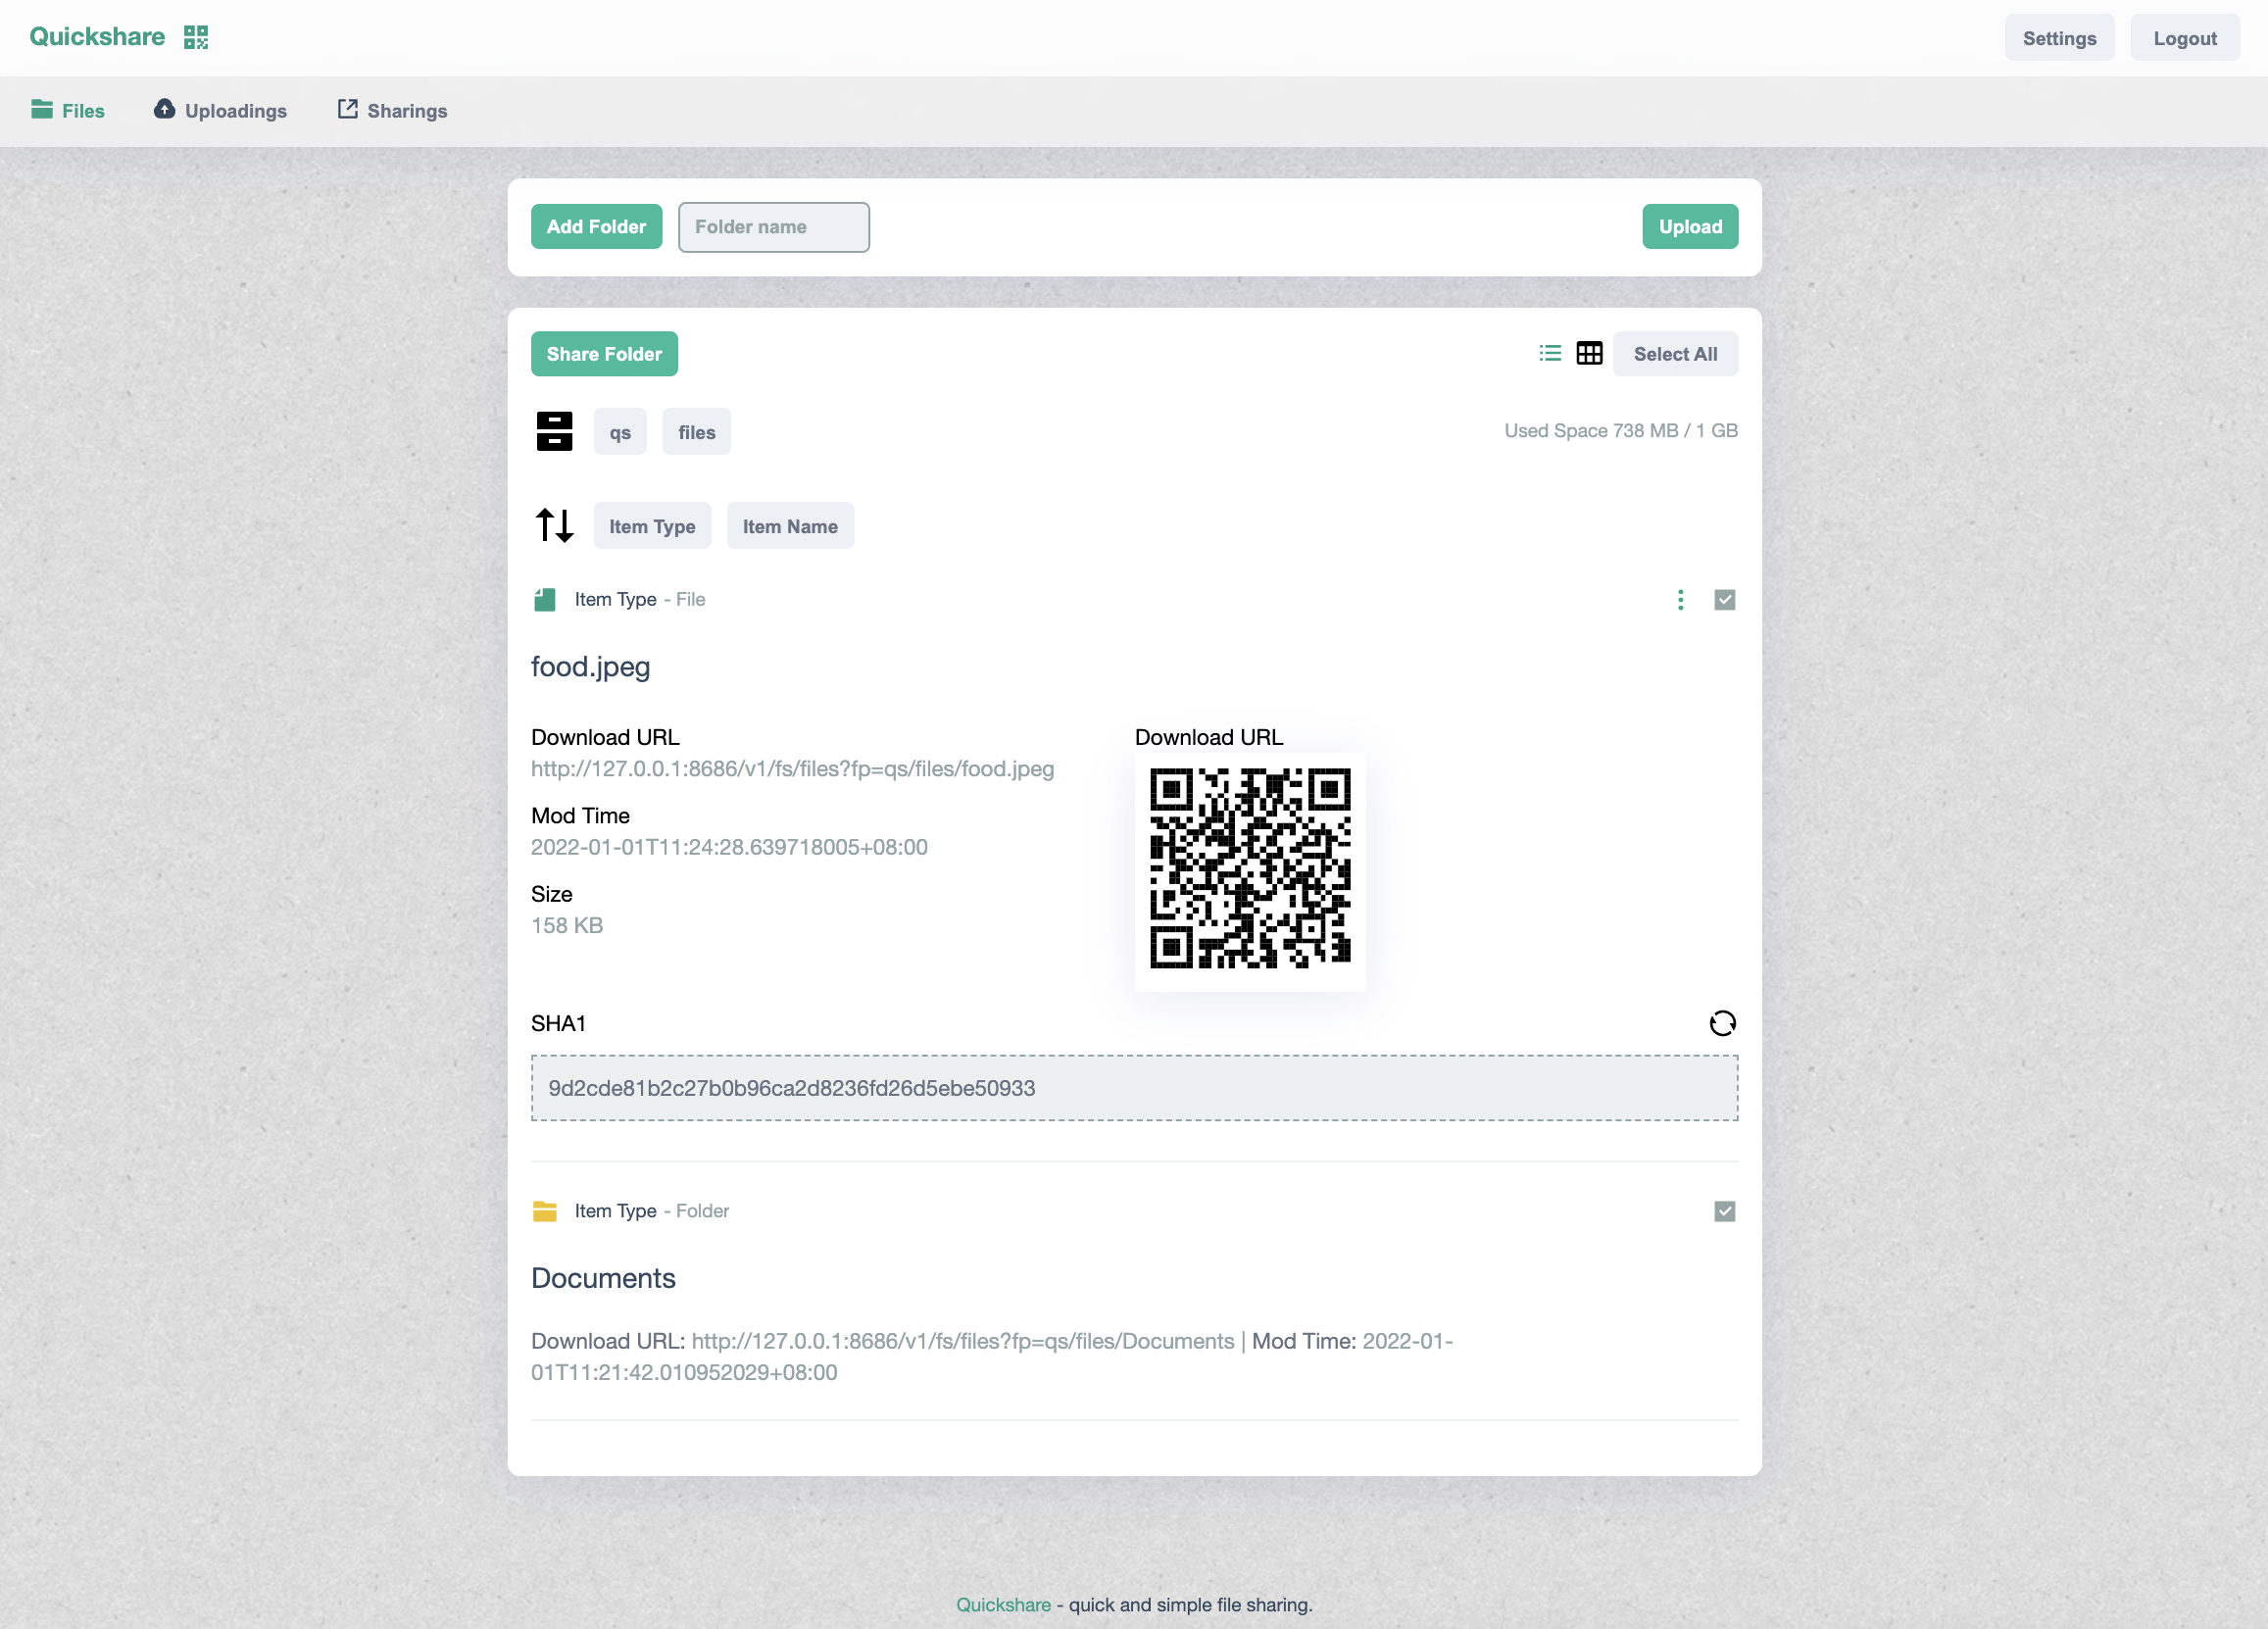The width and height of the screenshot is (2268, 1629).
Task: Click the Add Folder button
Action: pyautogui.click(x=596, y=227)
